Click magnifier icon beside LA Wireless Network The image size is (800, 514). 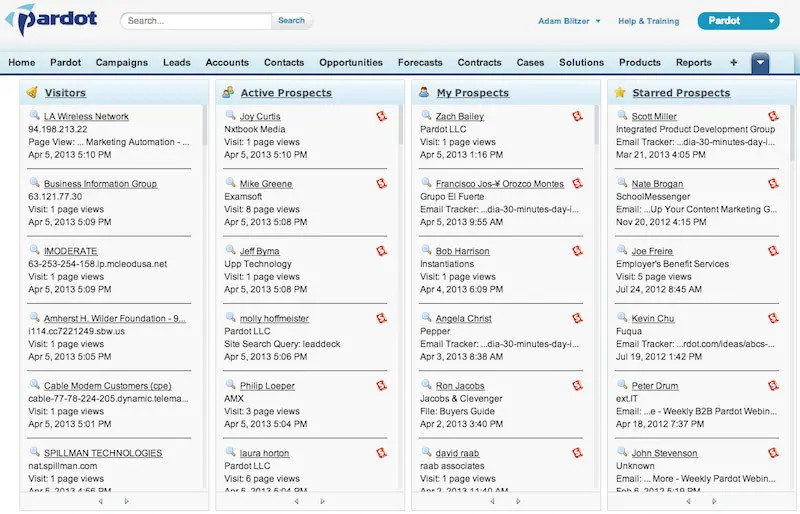pos(35,117)
